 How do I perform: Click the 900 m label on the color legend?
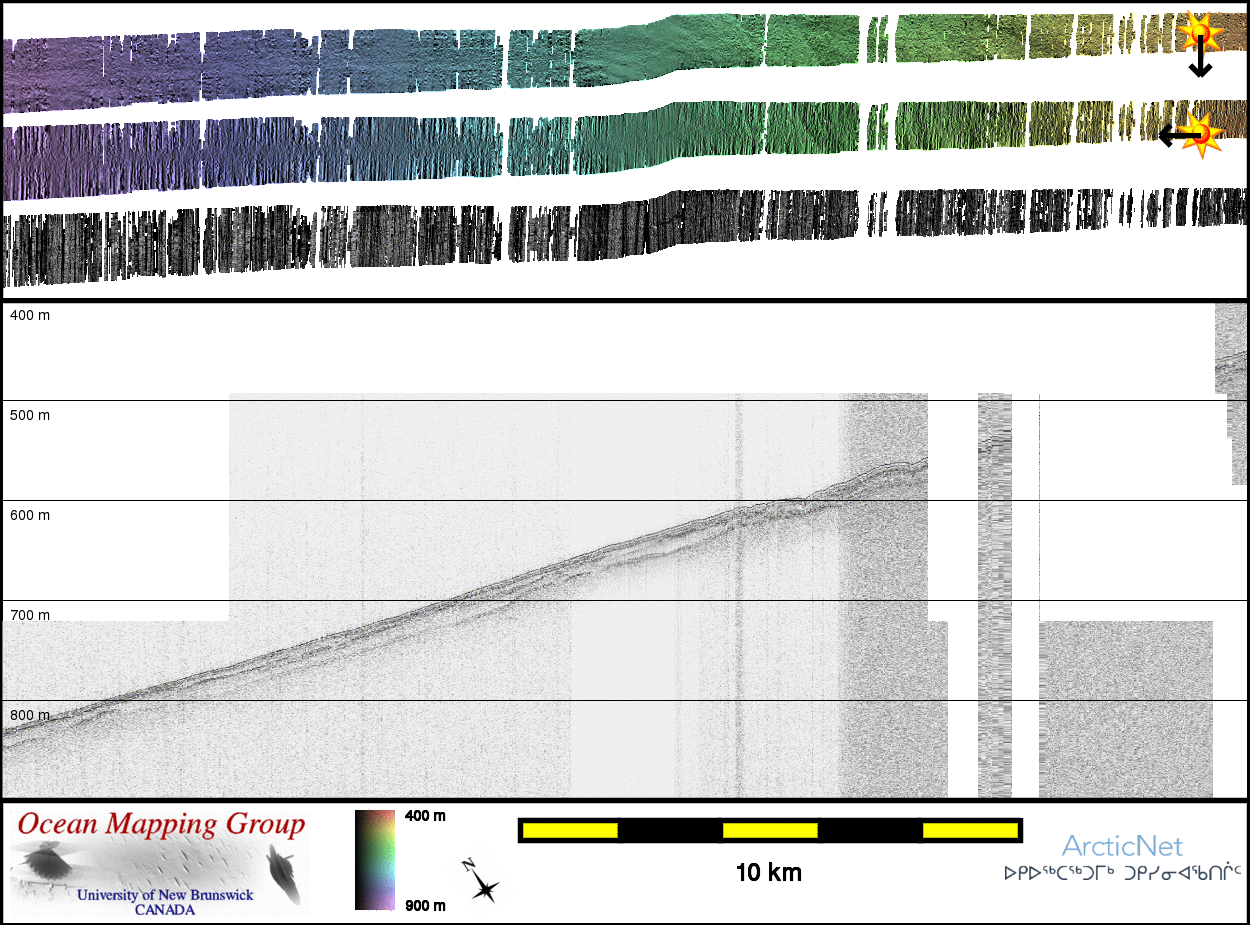425,906
